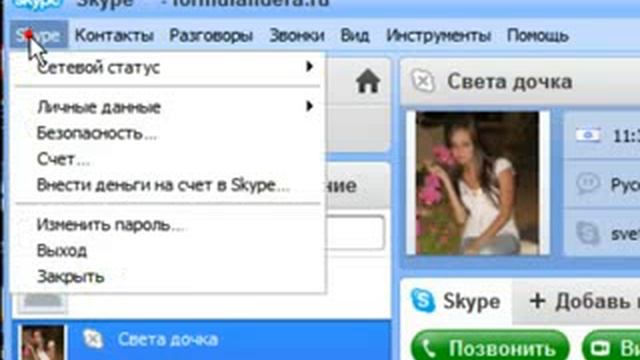
Task: Click status icon next to Света дочка contact
Action: click(x=93, y=339)
